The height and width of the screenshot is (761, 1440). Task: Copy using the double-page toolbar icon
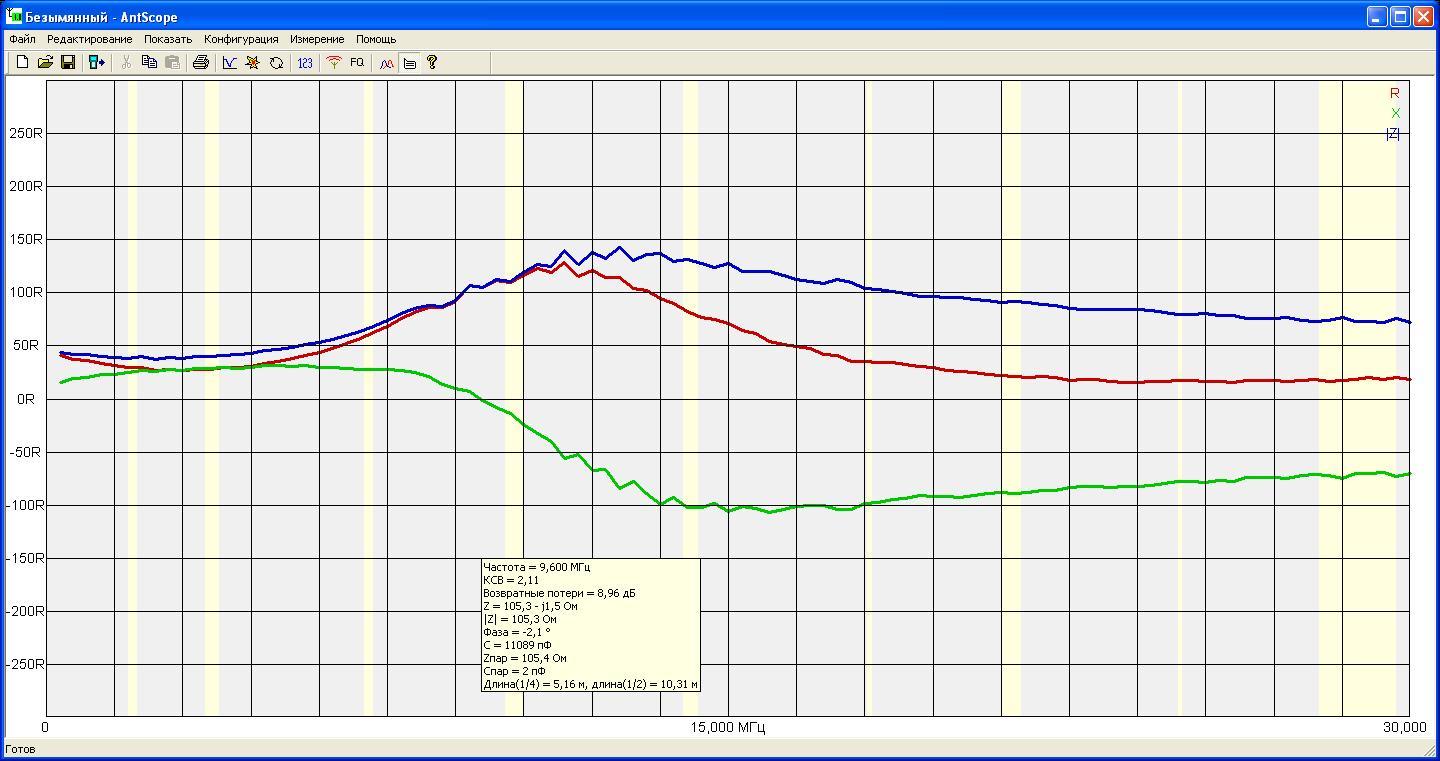coord(149,62)
